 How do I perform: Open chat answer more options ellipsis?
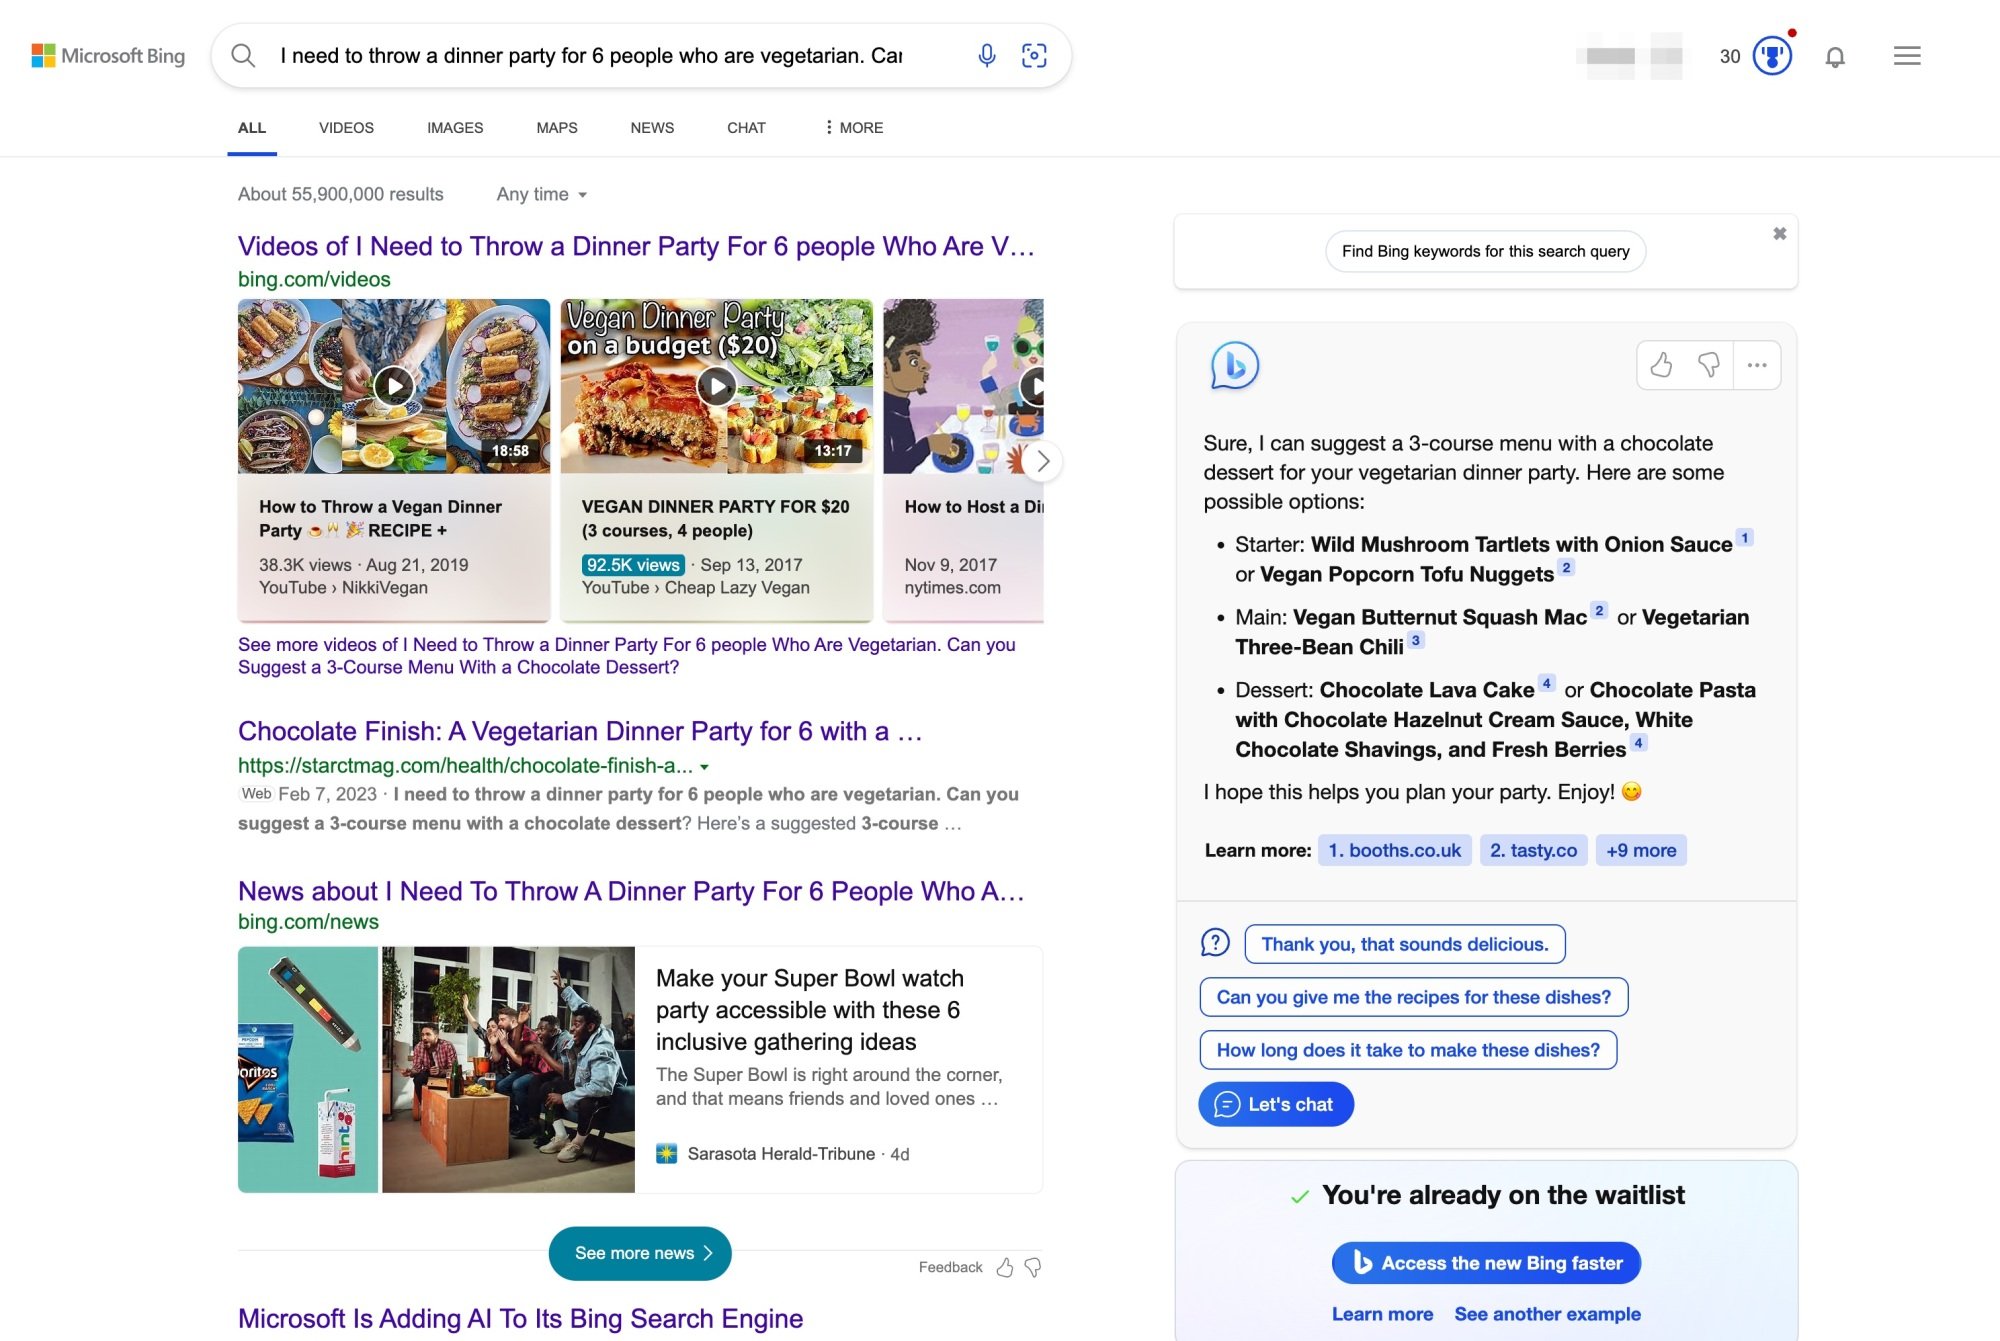(1757, 365)
